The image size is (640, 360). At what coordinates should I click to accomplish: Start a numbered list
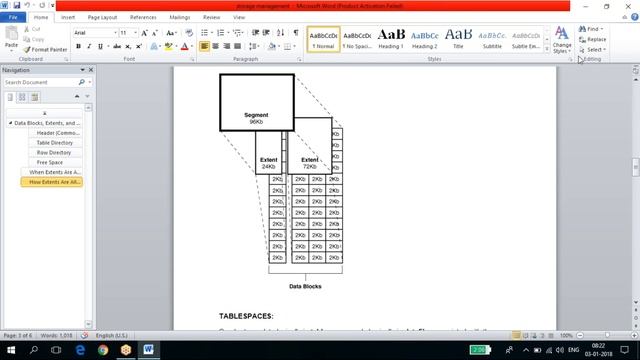pyautogui.click(x=220, y=33)
